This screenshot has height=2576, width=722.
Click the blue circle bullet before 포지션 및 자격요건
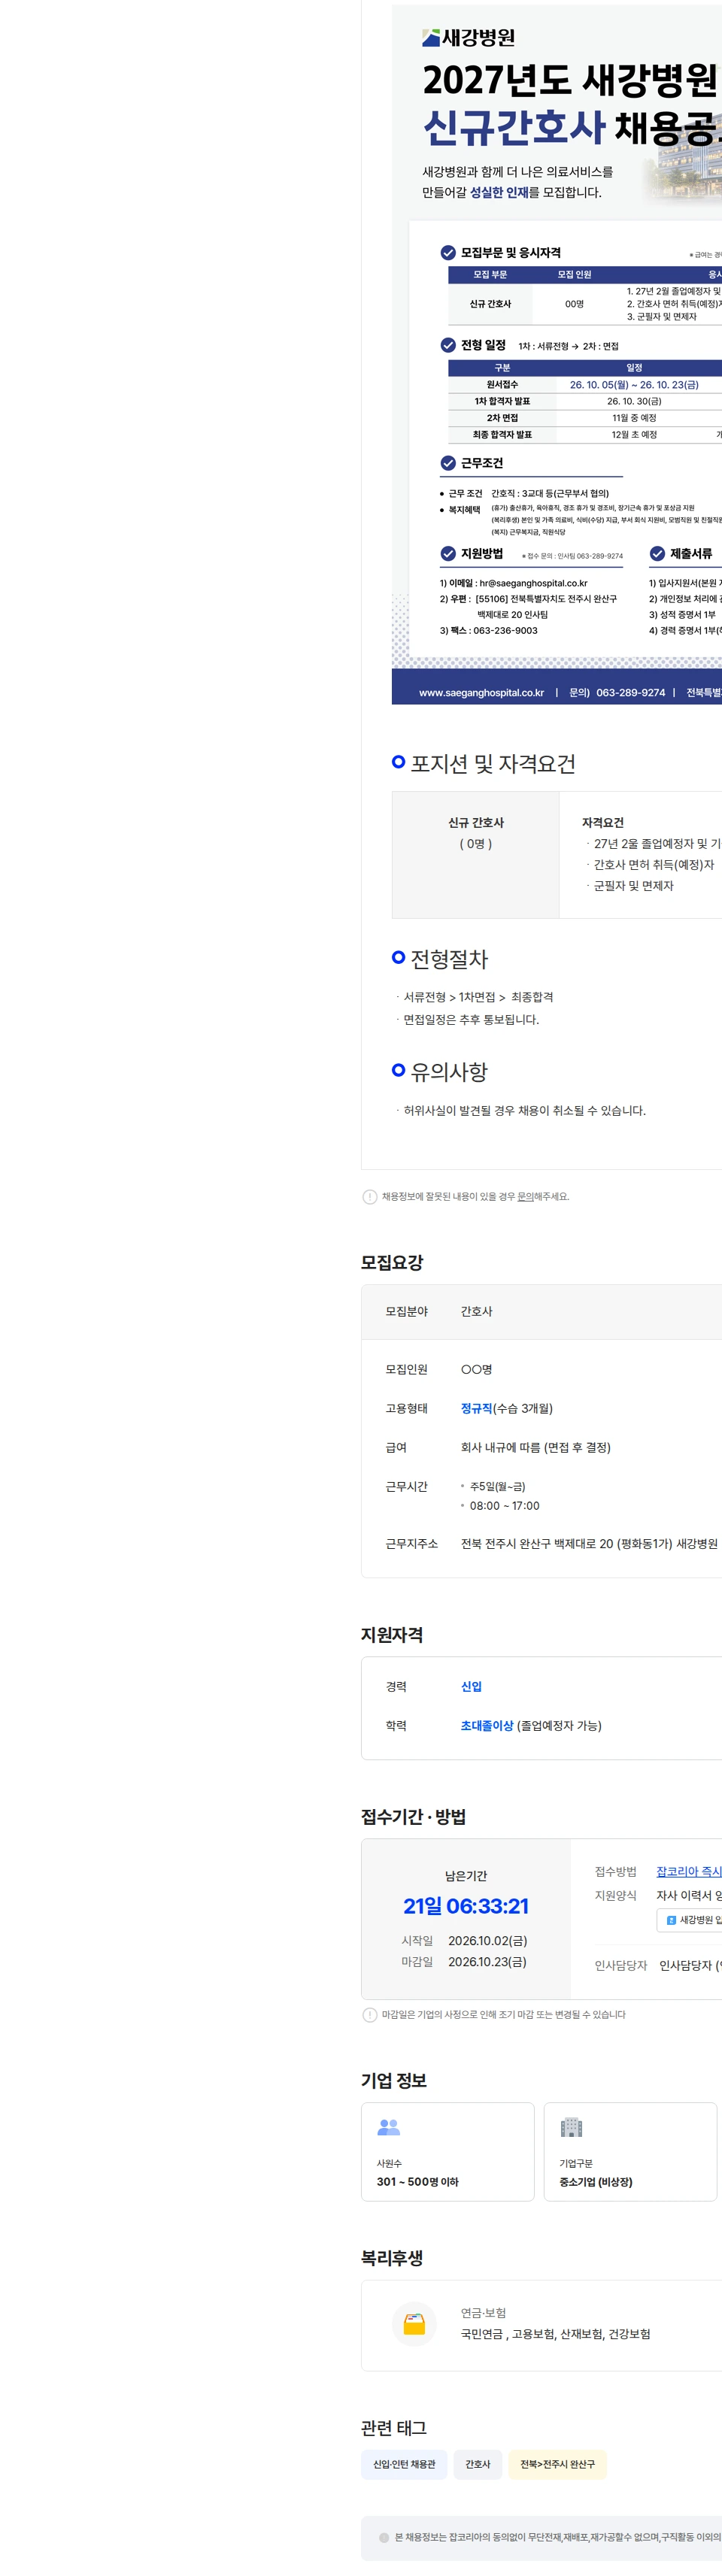tap(398, 762)
